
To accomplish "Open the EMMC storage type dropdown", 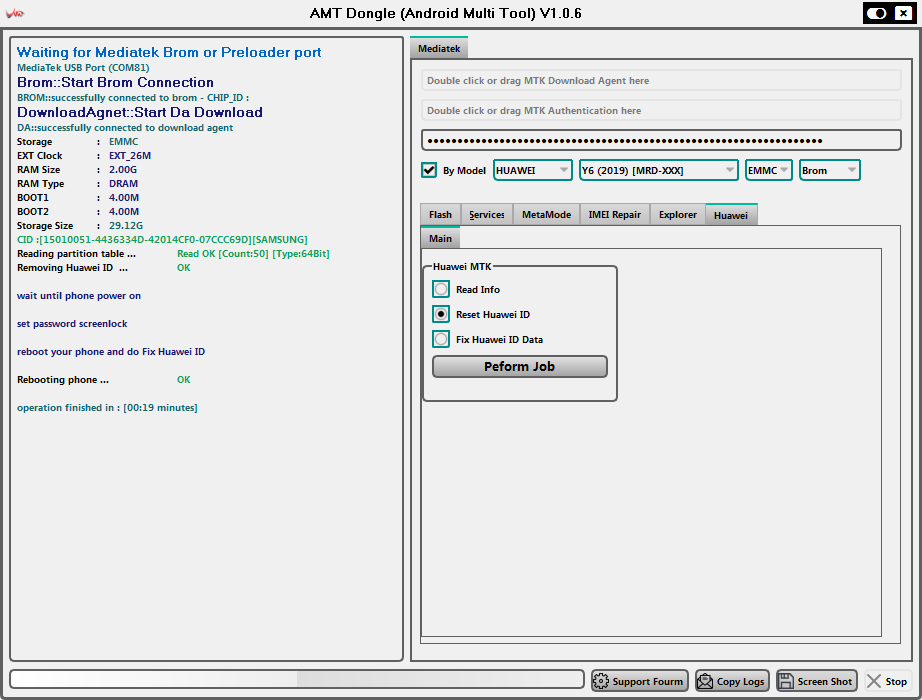I will (768, 170).
